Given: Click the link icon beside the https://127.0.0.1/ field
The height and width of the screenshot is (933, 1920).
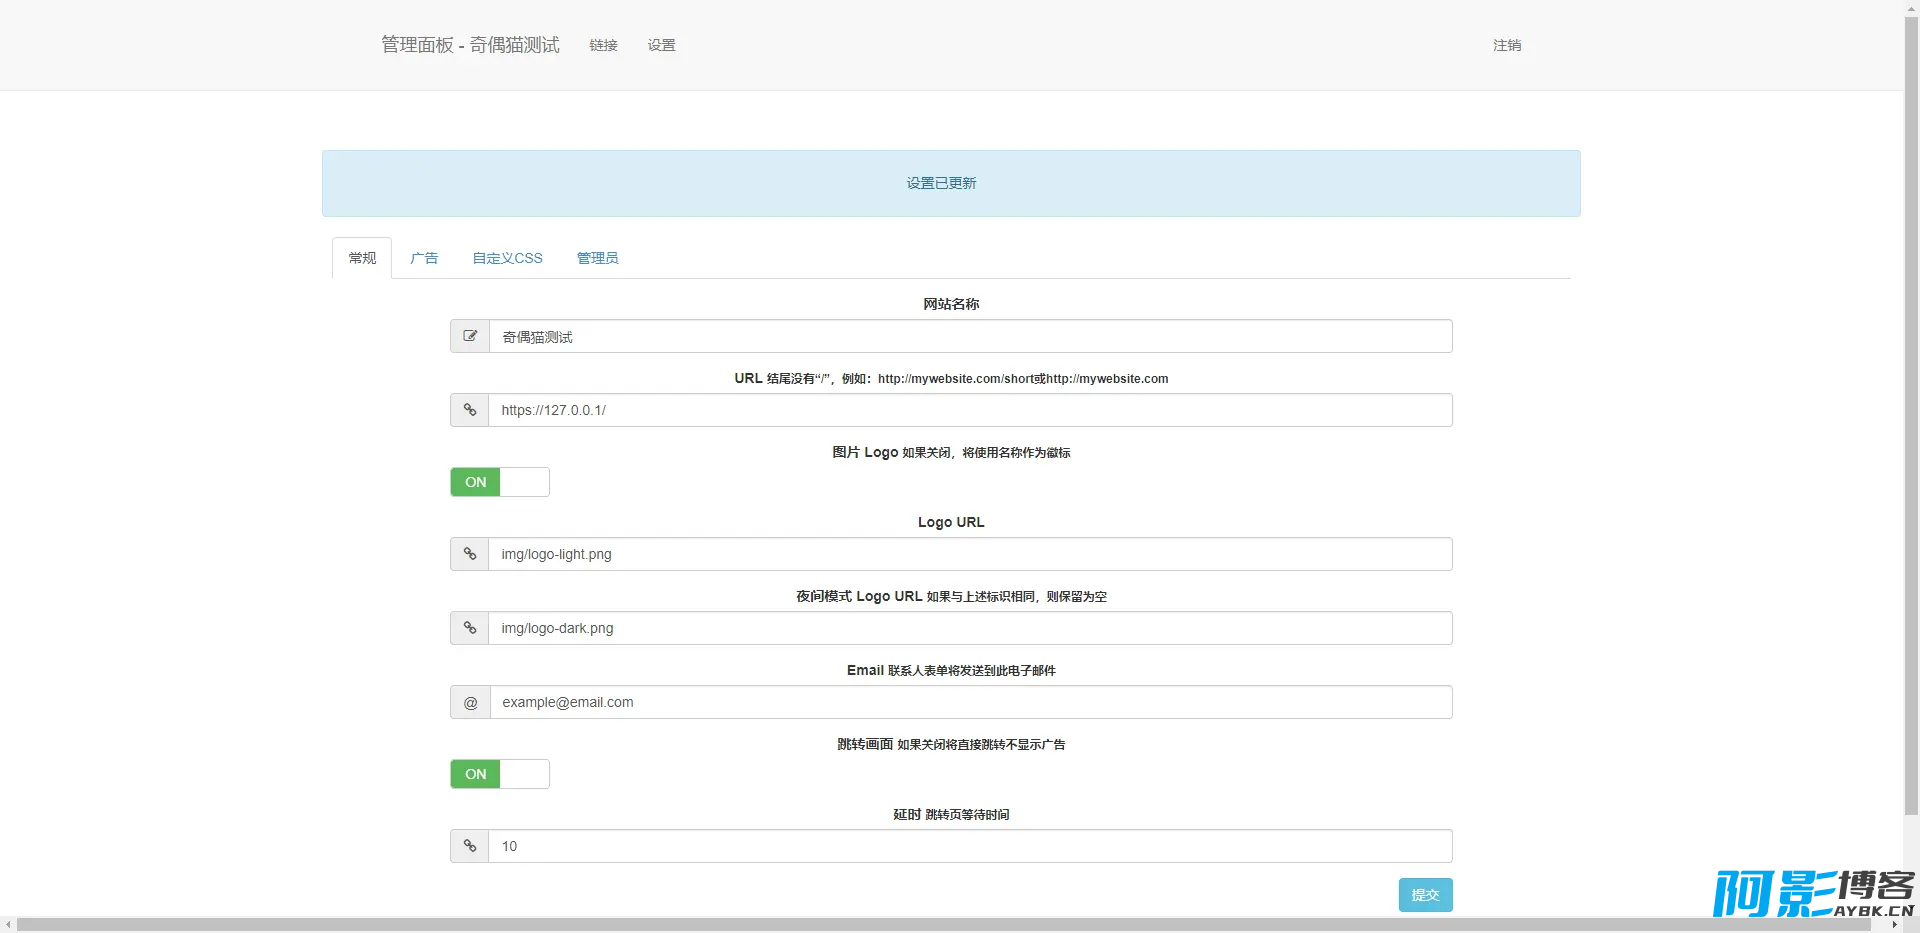Looking at the screenshot, I should (x=470, y=411).
